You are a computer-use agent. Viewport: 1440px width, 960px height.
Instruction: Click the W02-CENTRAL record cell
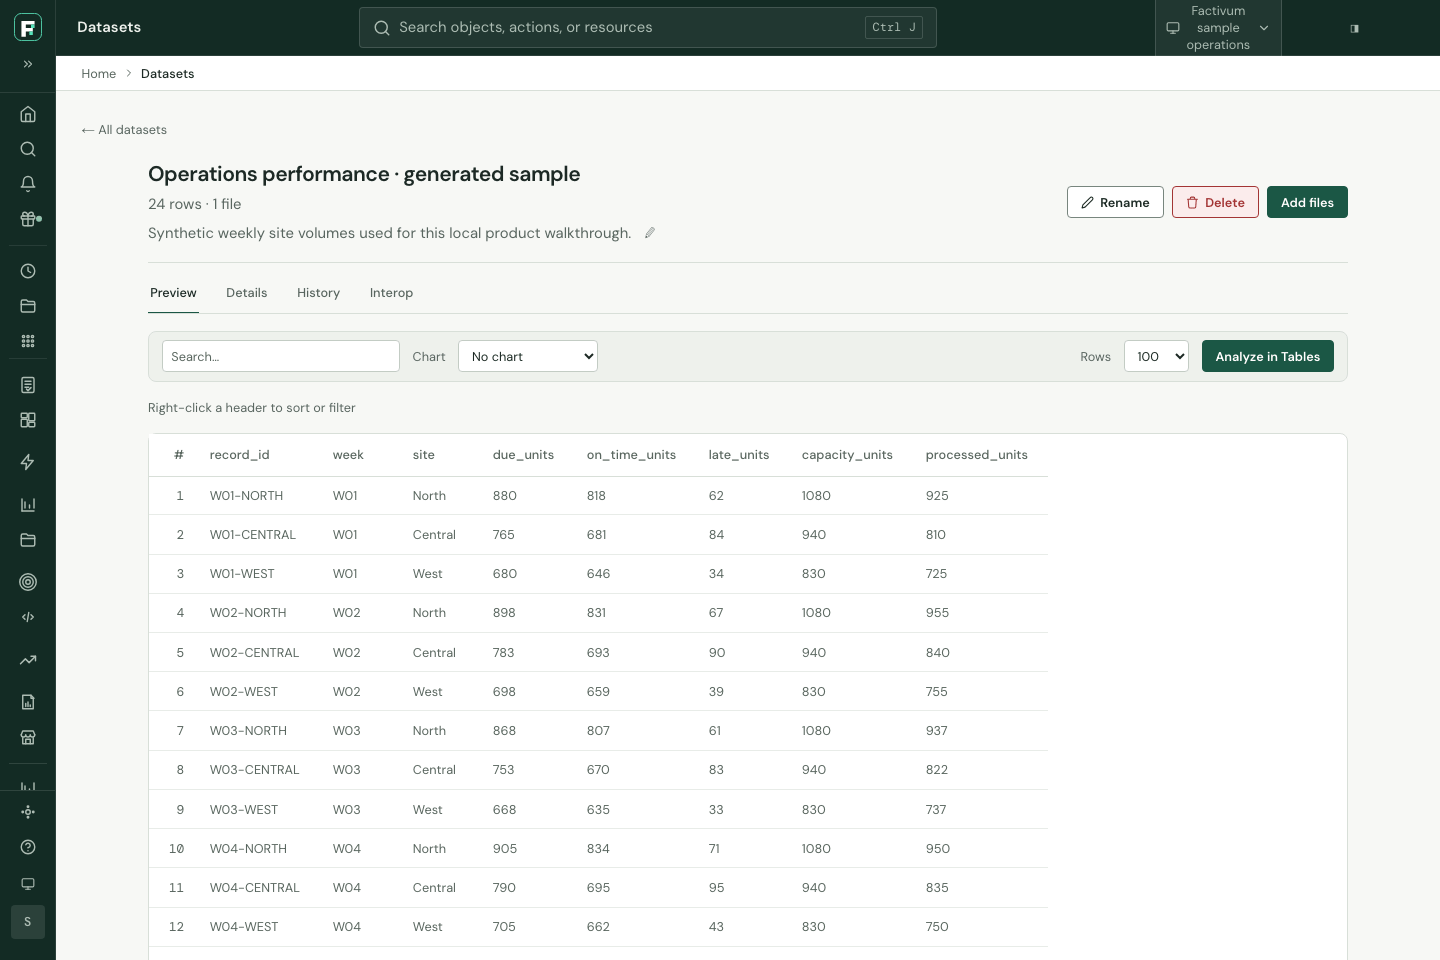254,652
